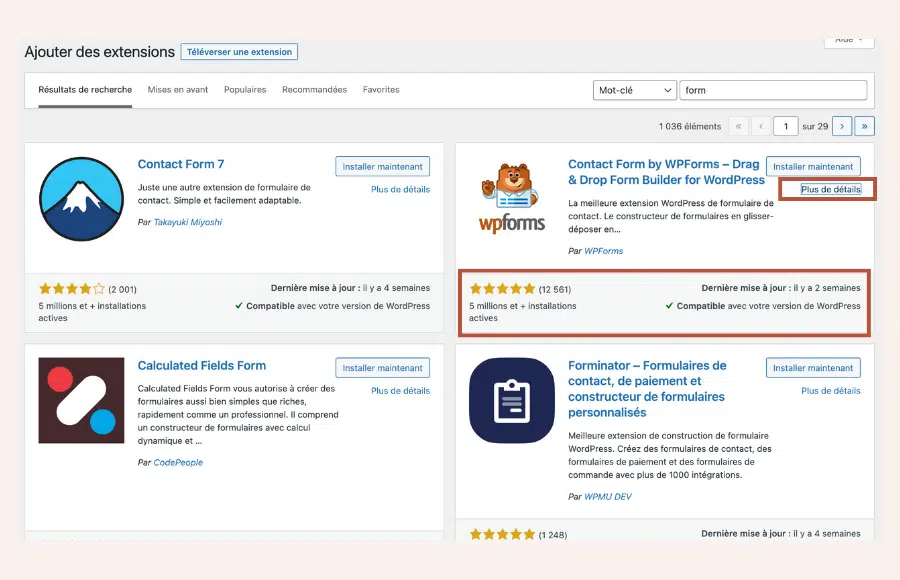Open Plus de détails for WPForms
This screenshot has height=580, width=900.
click(831, 190)
